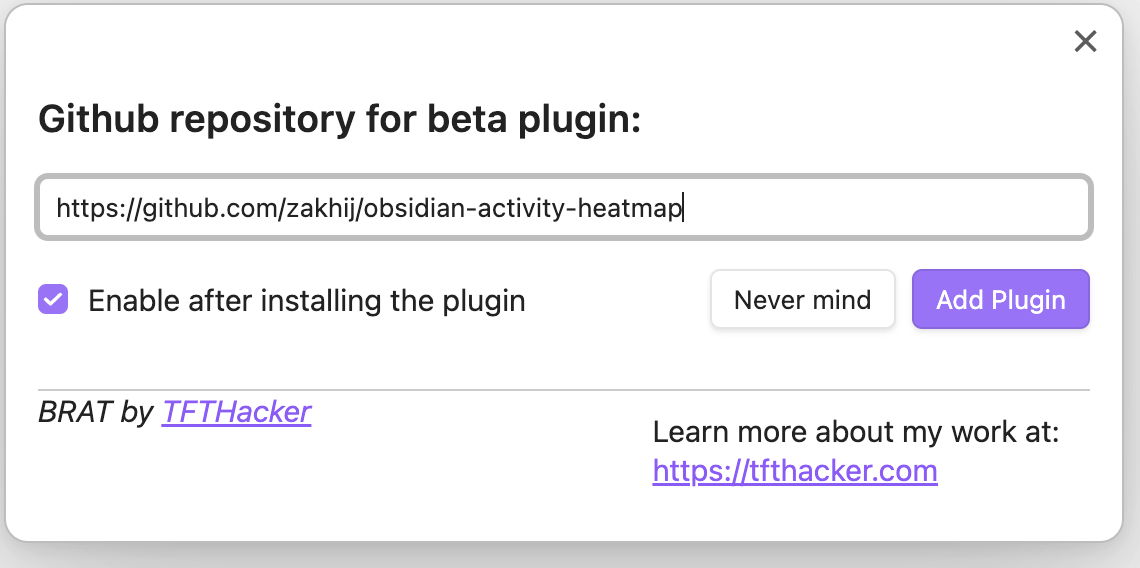Click the "Enable after installing the plugin" label
This screenshot has width=1140, height=568.
point(306,300)
